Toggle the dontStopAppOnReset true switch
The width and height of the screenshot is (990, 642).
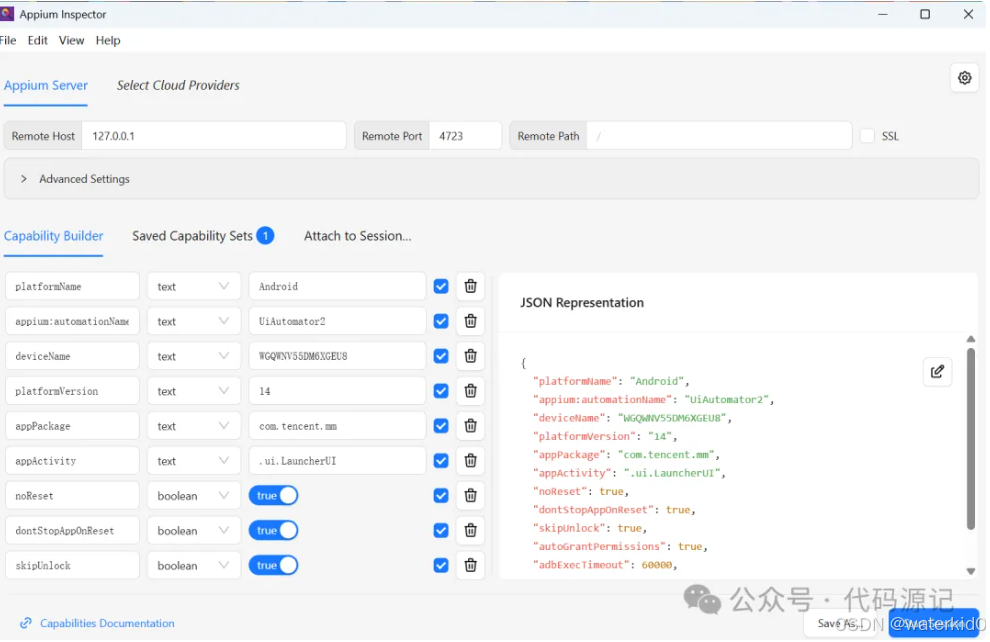pyautogui.click(x=274, y=532)
